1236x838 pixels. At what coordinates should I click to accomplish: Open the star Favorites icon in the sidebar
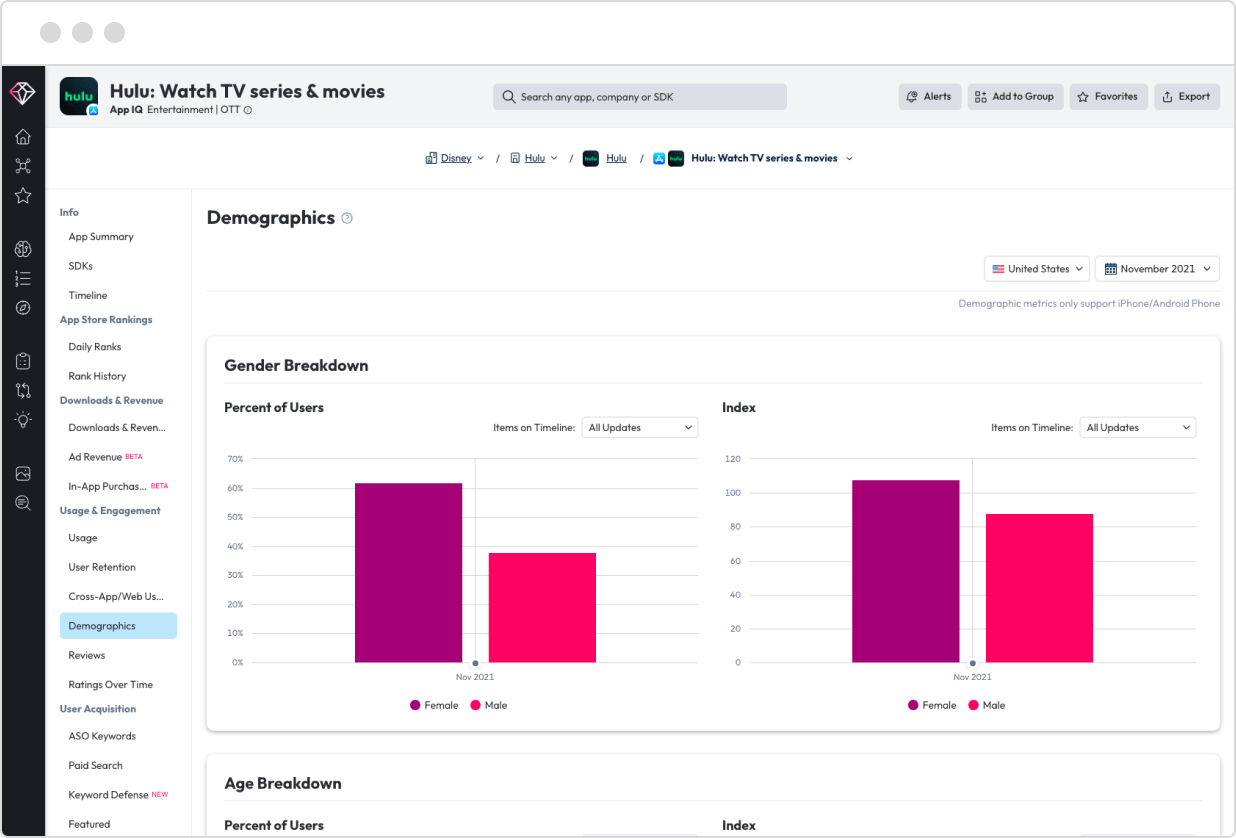coord(22,196)
